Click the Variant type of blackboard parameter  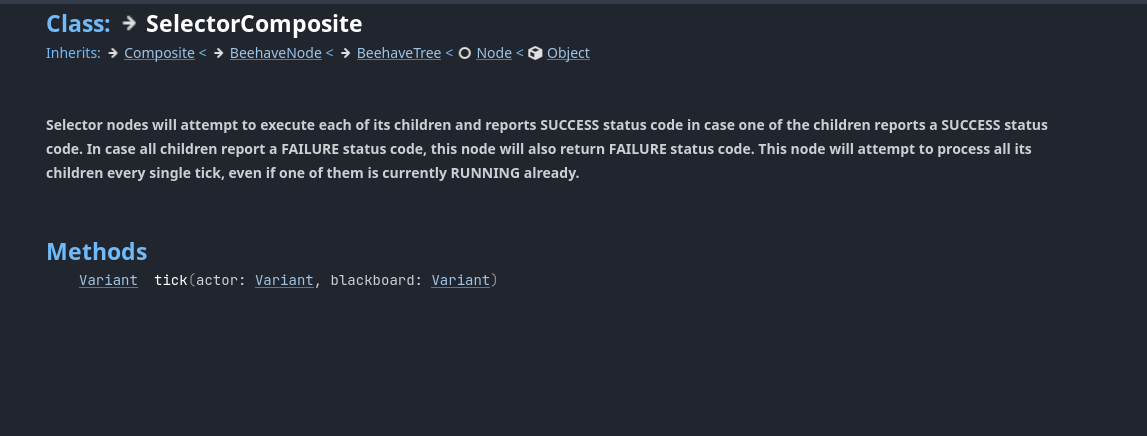pyautogui.click(x=461, y=280)
